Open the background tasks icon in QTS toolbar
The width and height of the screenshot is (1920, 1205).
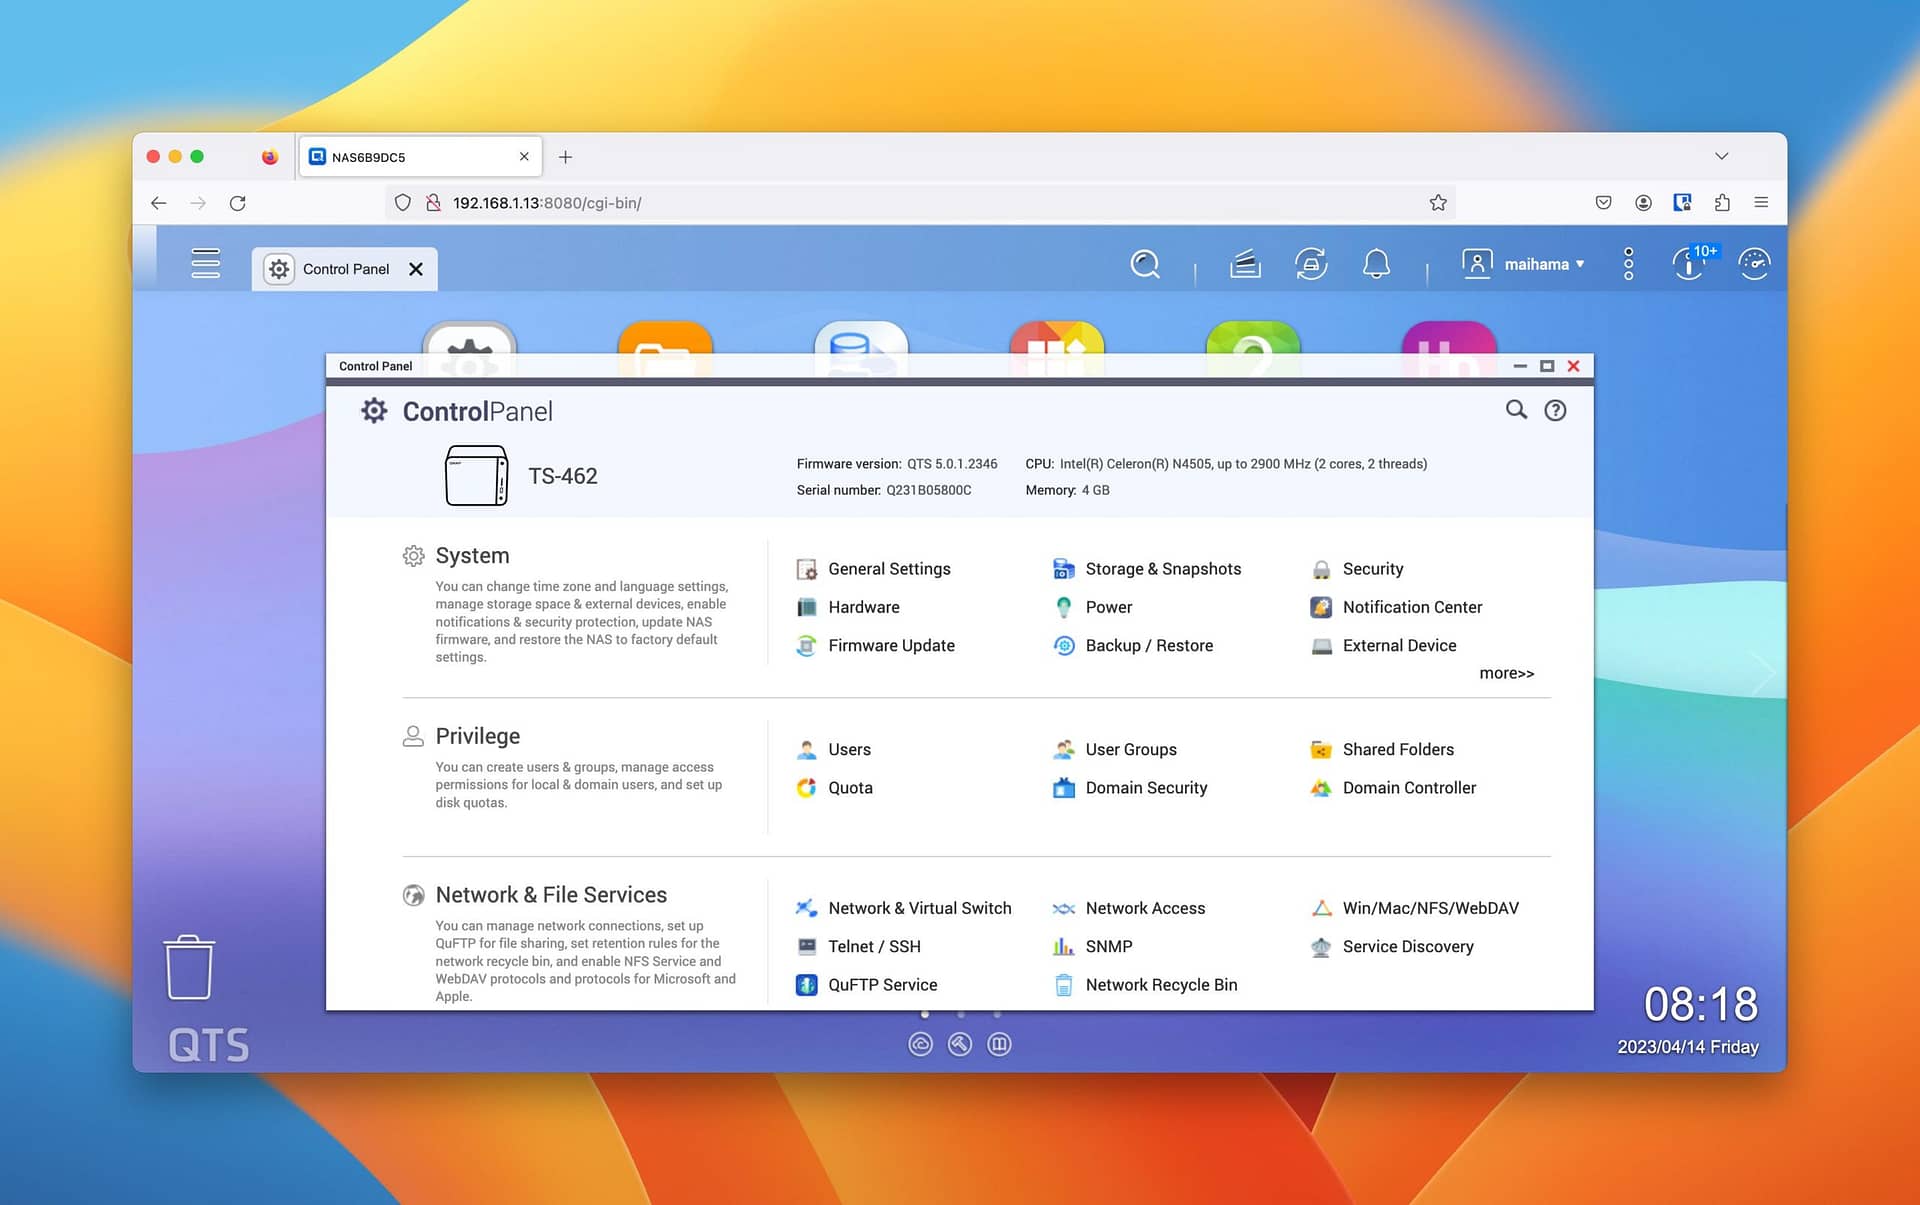1245,264
